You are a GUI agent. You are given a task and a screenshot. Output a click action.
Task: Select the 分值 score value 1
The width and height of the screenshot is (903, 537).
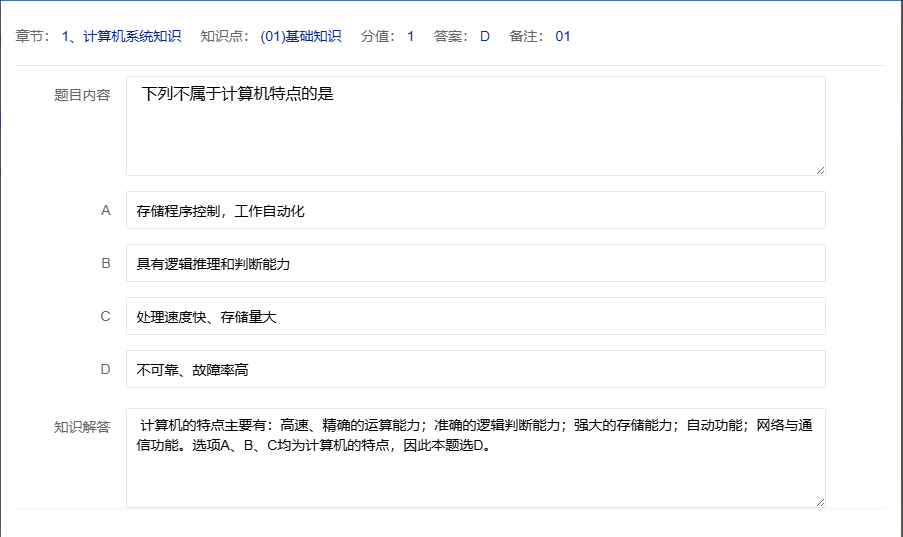pyautogui.click(x=410, y=37)
